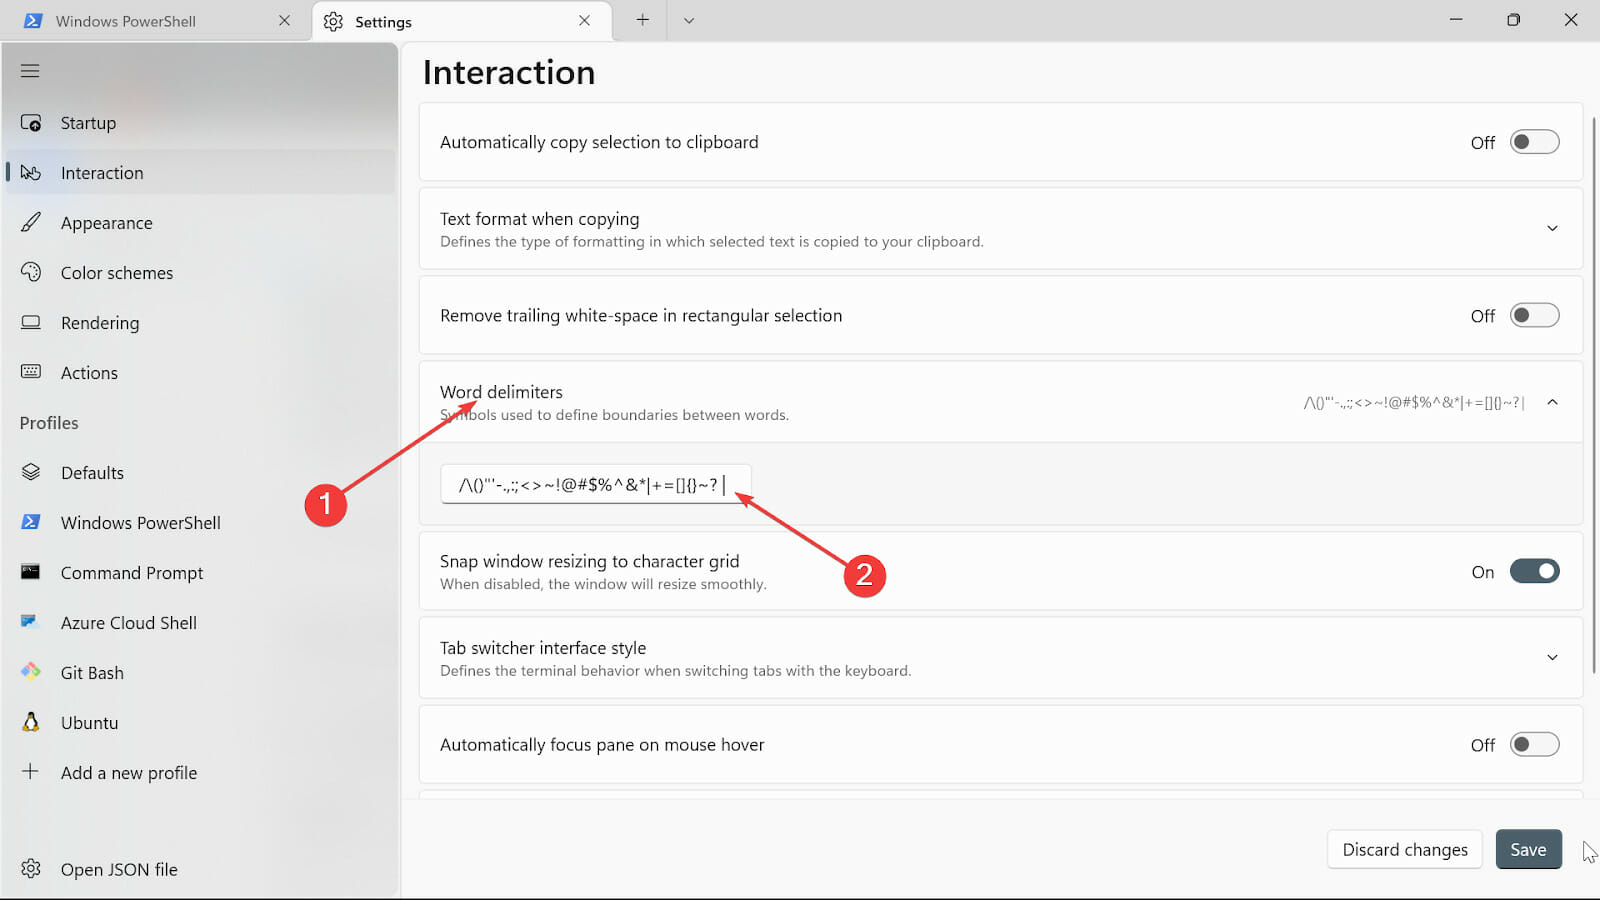Click the Word delimiters preview value text

tap(1414, 402)
